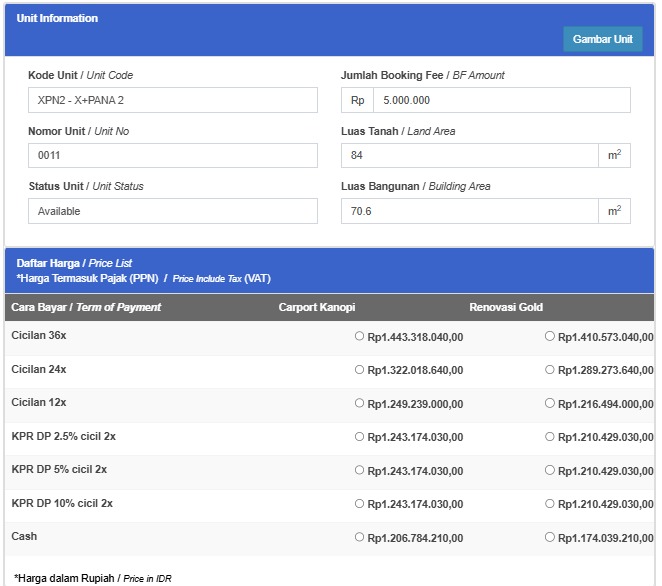
Task: Click the KPR DP 2.5% cicil 2x label
Action: click(63, 436)
